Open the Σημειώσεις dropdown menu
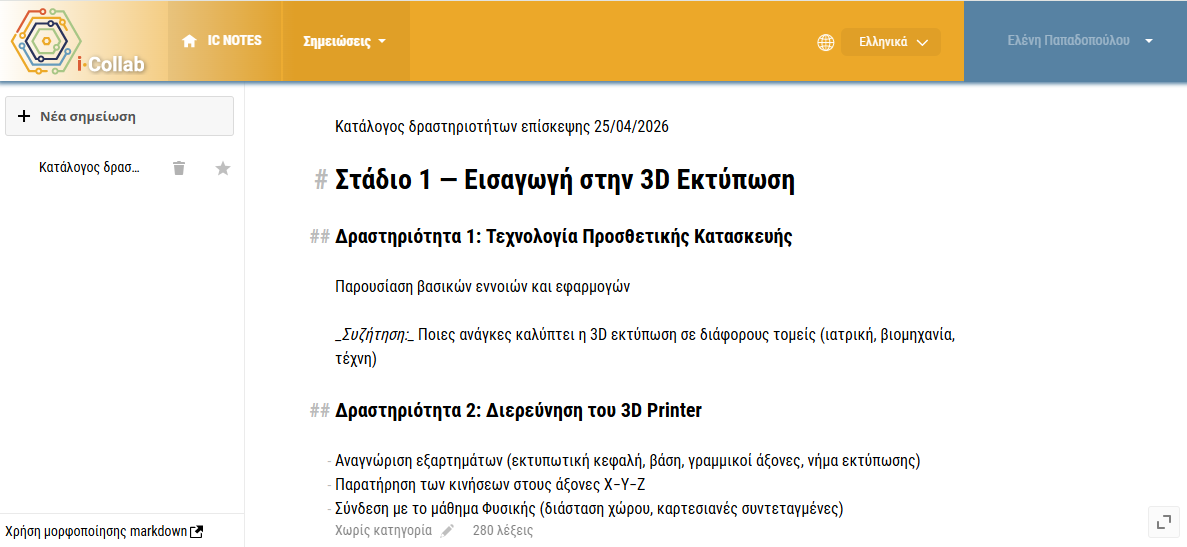The image size is (1187, 547). click(x=344, y=41)
